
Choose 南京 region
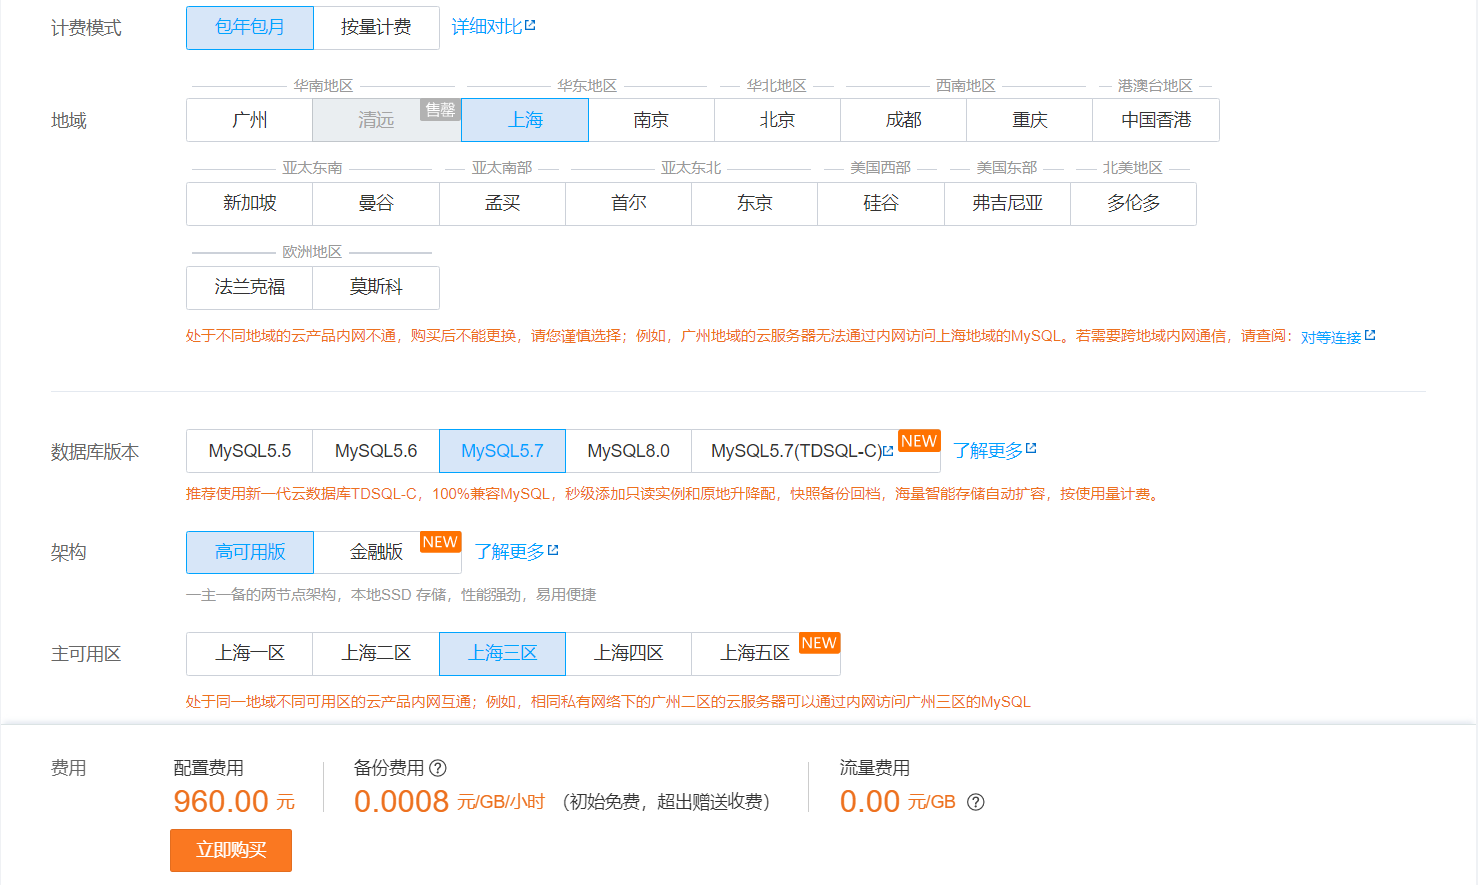pos(651,120)
